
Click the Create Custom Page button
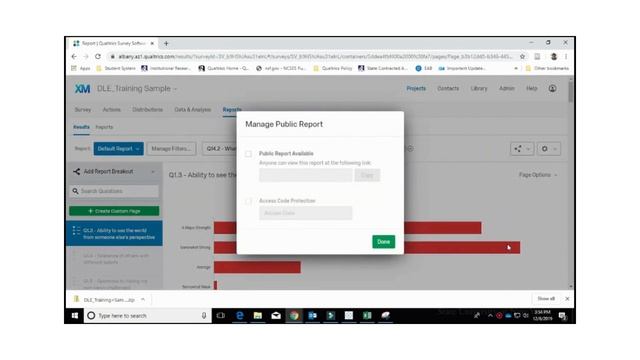coord(114,211)
